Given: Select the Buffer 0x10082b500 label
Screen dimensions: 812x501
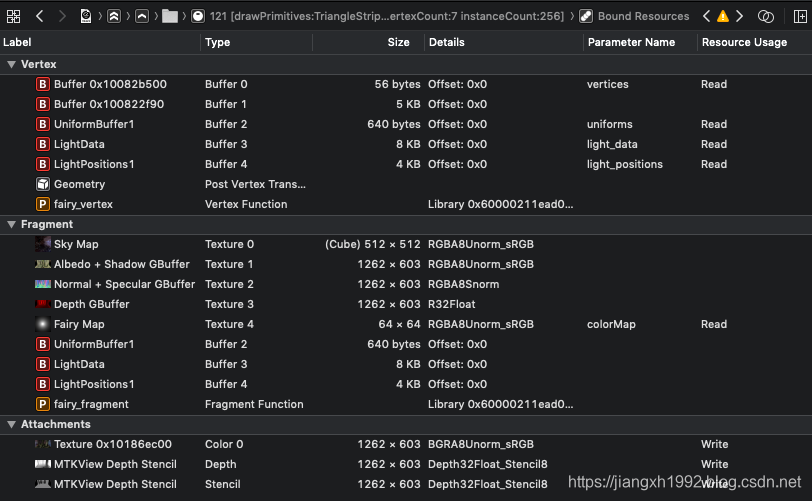Looking at the screenshot, I should click(x=110, y=84).
